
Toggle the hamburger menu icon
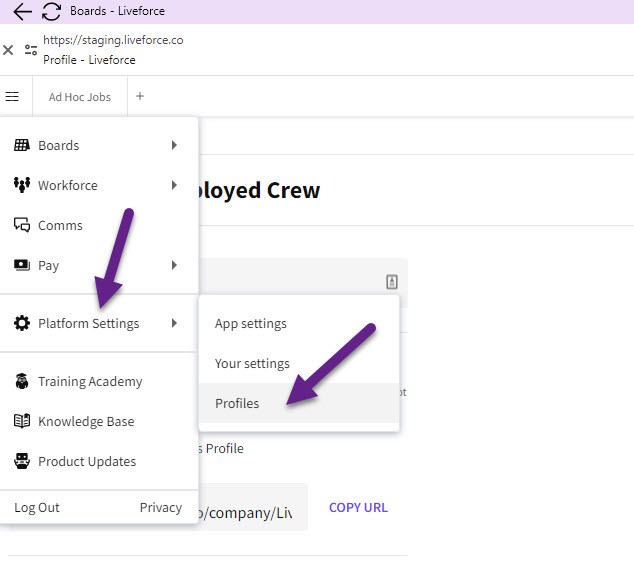click(x=12, y=97)
